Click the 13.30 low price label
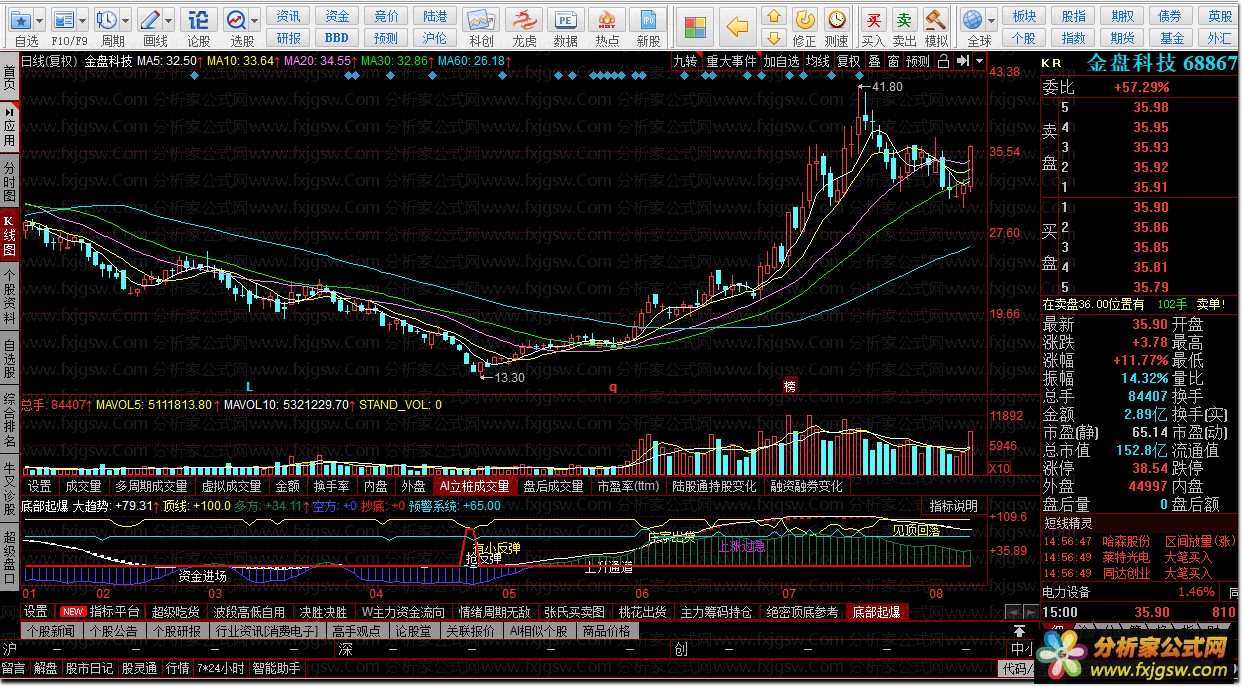The width and height of the screenshot is (1244, 687). click(x=509, y=377)
